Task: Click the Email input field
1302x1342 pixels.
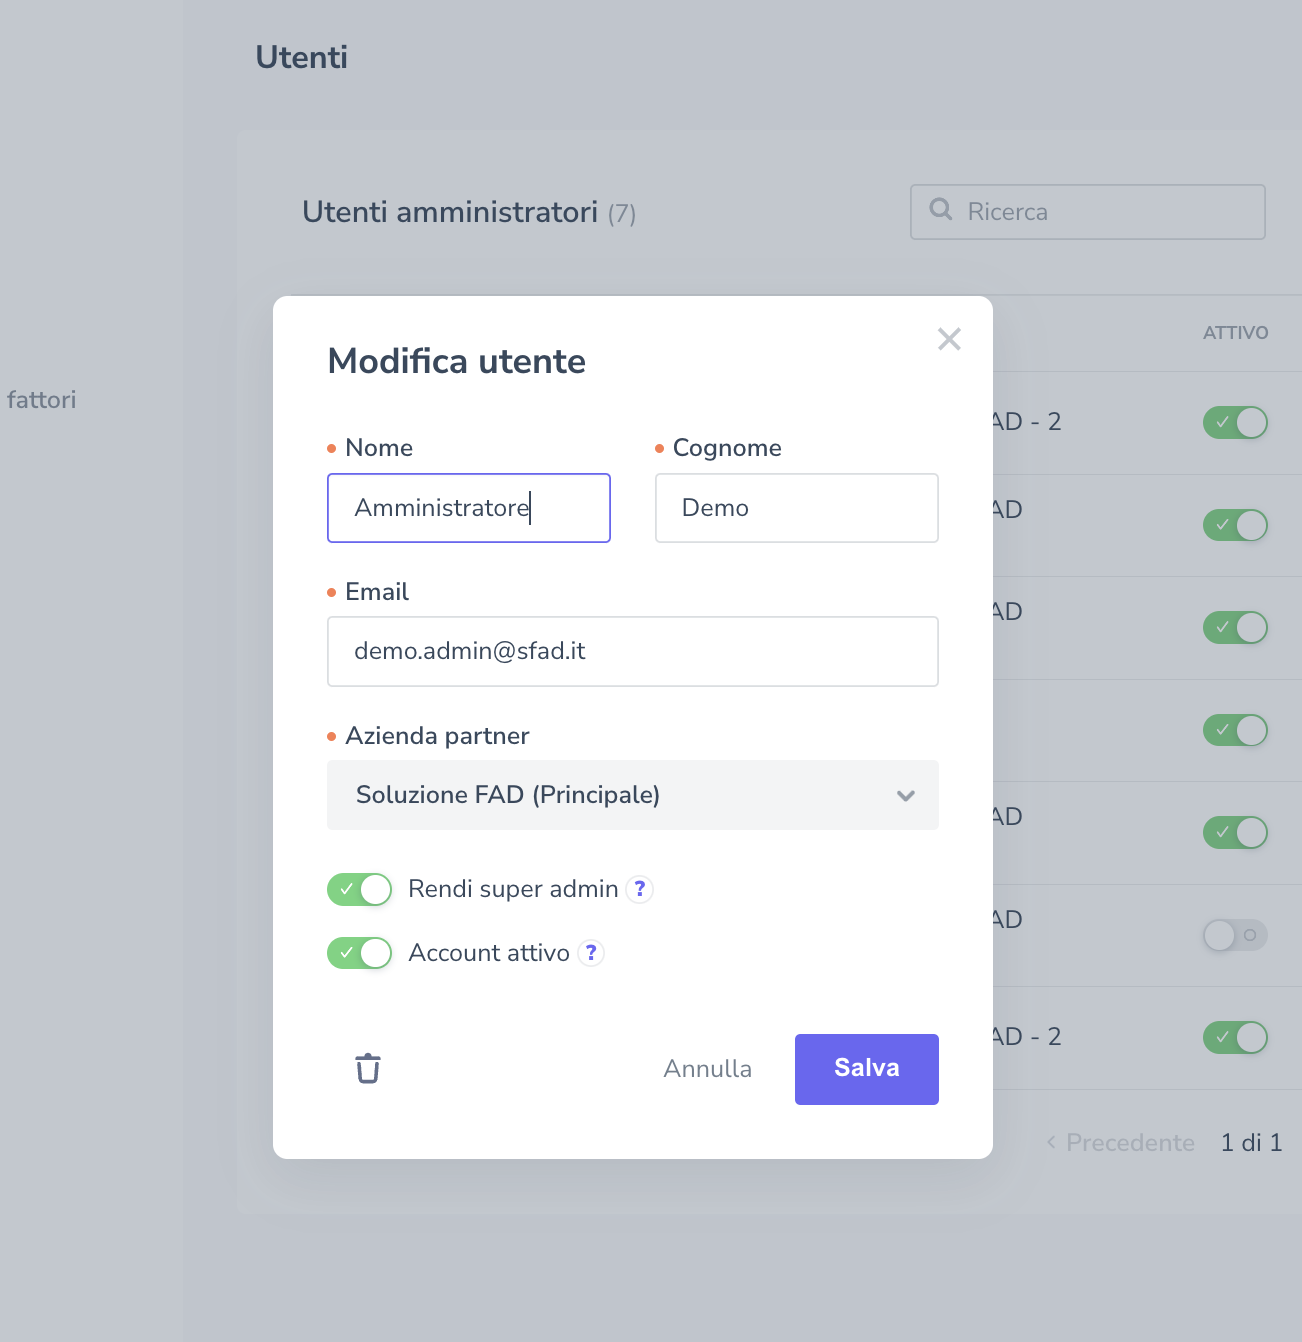Action: click(x=632, y=651)
